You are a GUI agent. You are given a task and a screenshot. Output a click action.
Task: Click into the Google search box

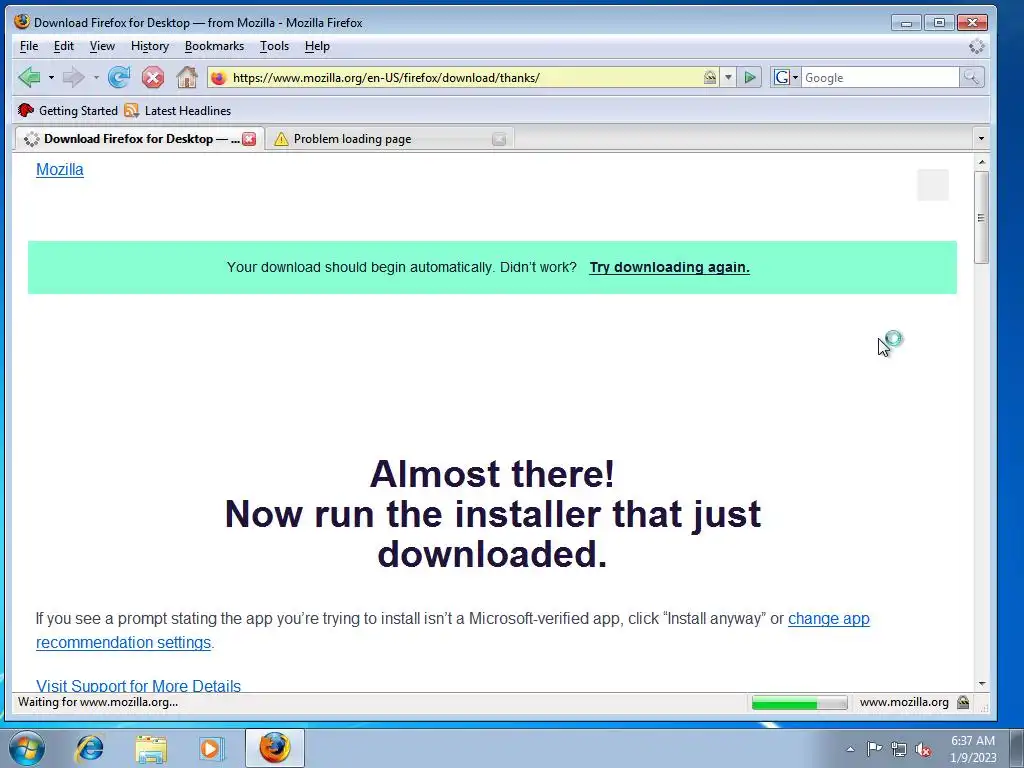(x=880, y=78)
